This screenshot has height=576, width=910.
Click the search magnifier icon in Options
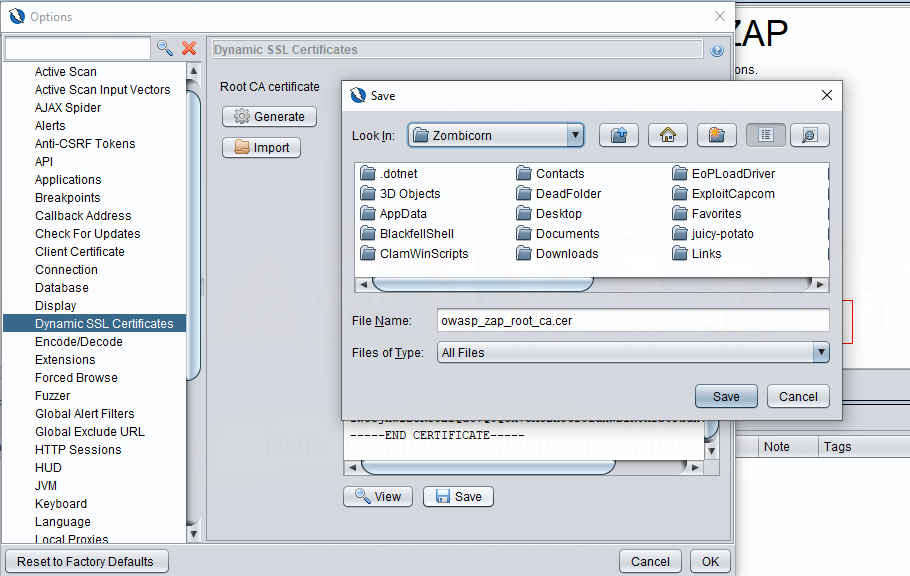click(165, 48)
